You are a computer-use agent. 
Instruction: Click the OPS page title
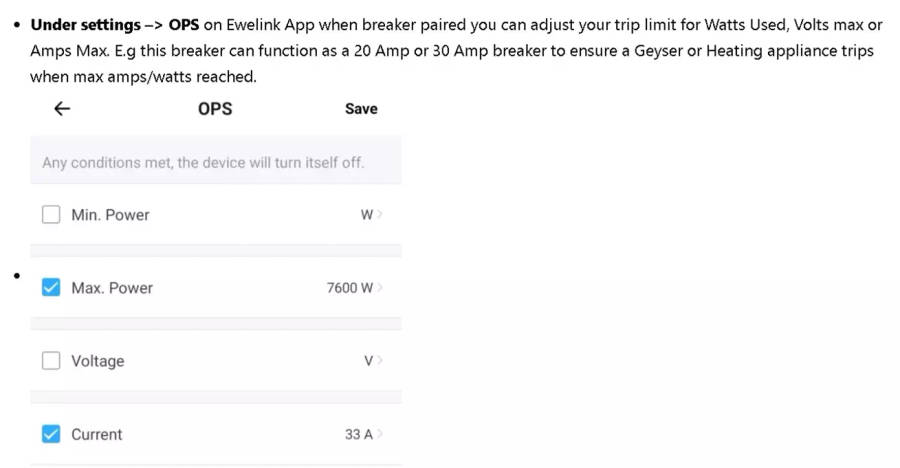point(215,109)
